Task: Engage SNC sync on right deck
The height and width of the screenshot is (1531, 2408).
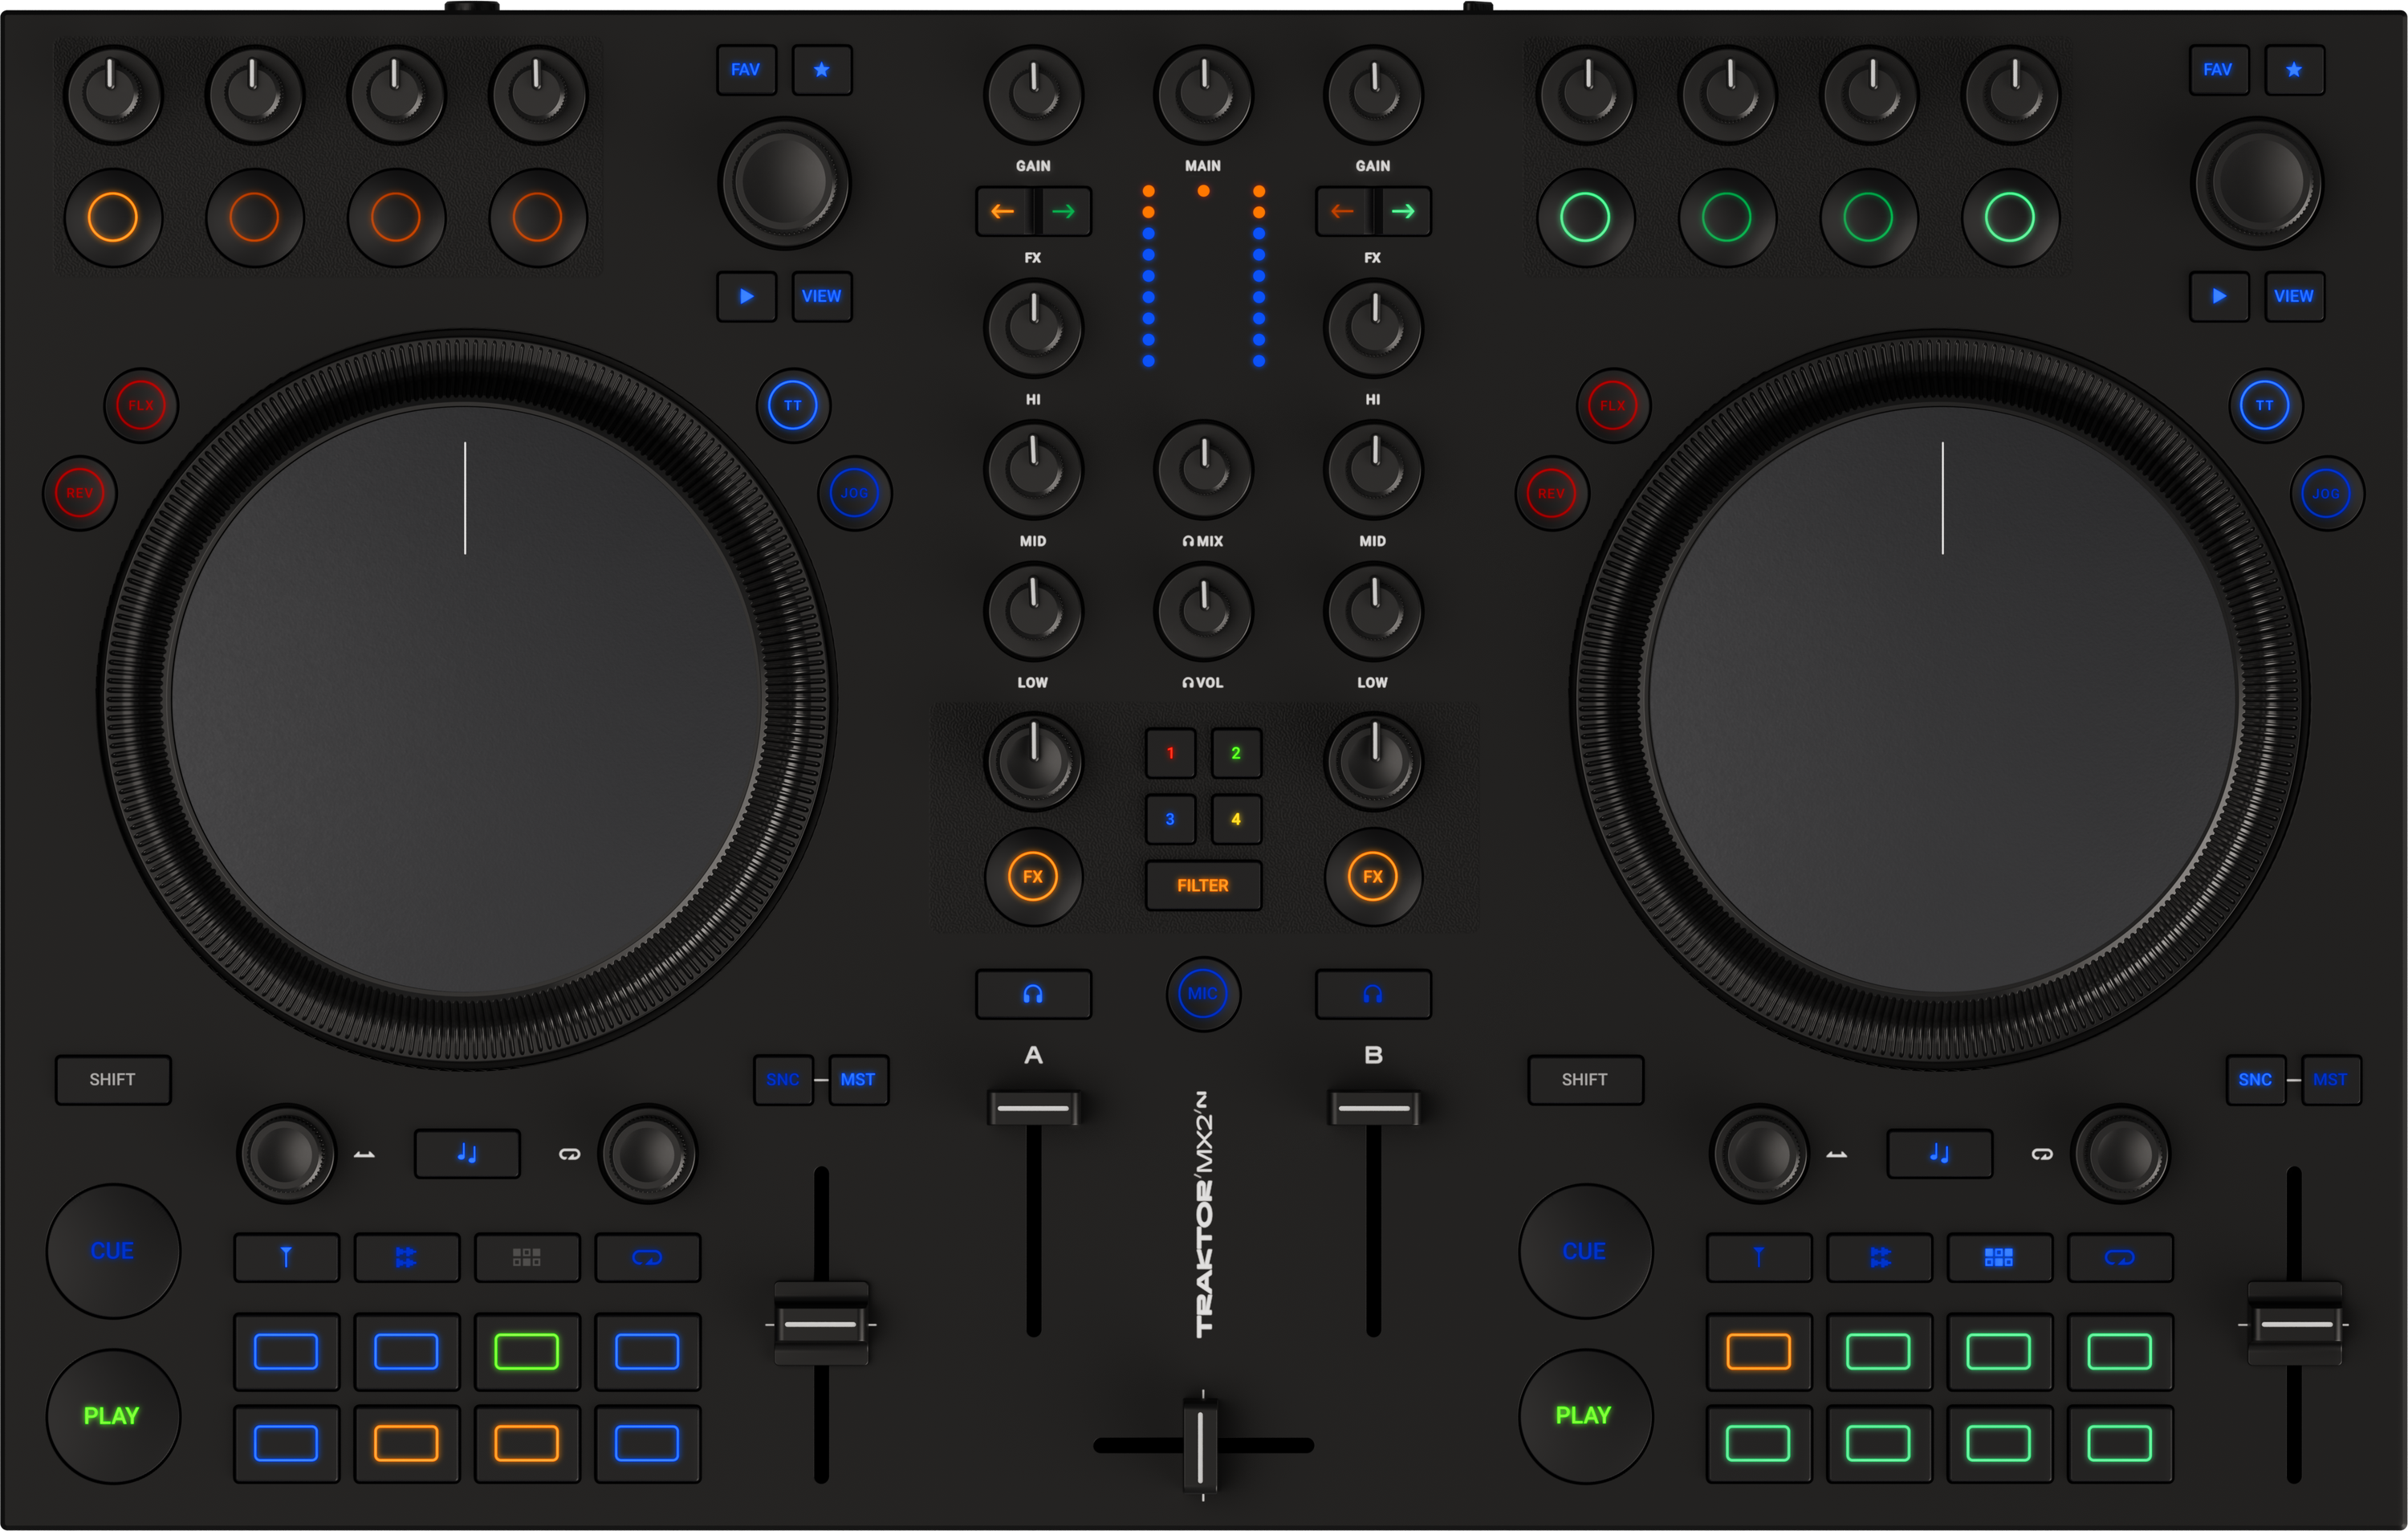Action: point(2256,1080)
